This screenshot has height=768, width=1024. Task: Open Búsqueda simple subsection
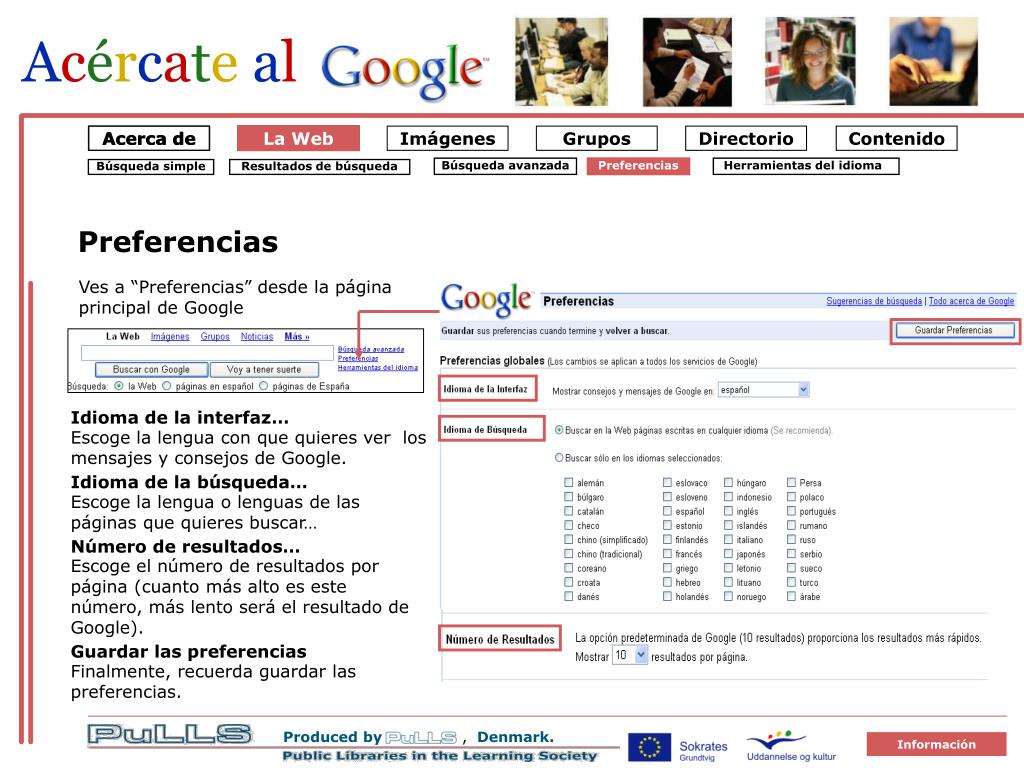(x=151, y=167)
